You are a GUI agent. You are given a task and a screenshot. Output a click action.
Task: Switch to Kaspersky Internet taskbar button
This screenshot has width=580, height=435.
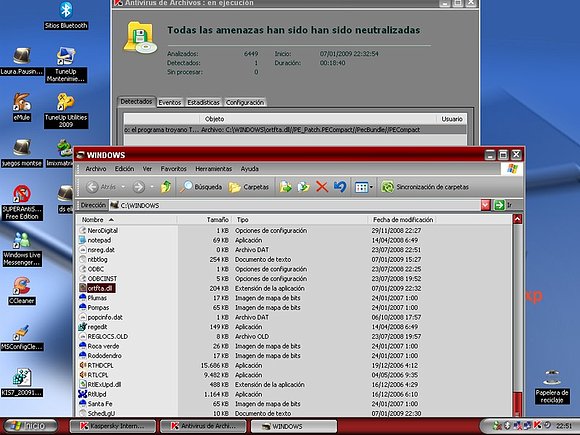point(113,426)
